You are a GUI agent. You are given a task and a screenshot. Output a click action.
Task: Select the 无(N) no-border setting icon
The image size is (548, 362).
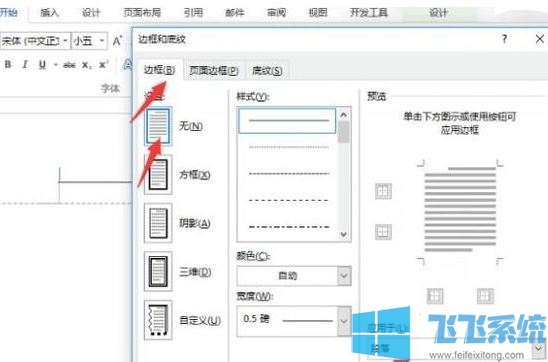(158, 126)
